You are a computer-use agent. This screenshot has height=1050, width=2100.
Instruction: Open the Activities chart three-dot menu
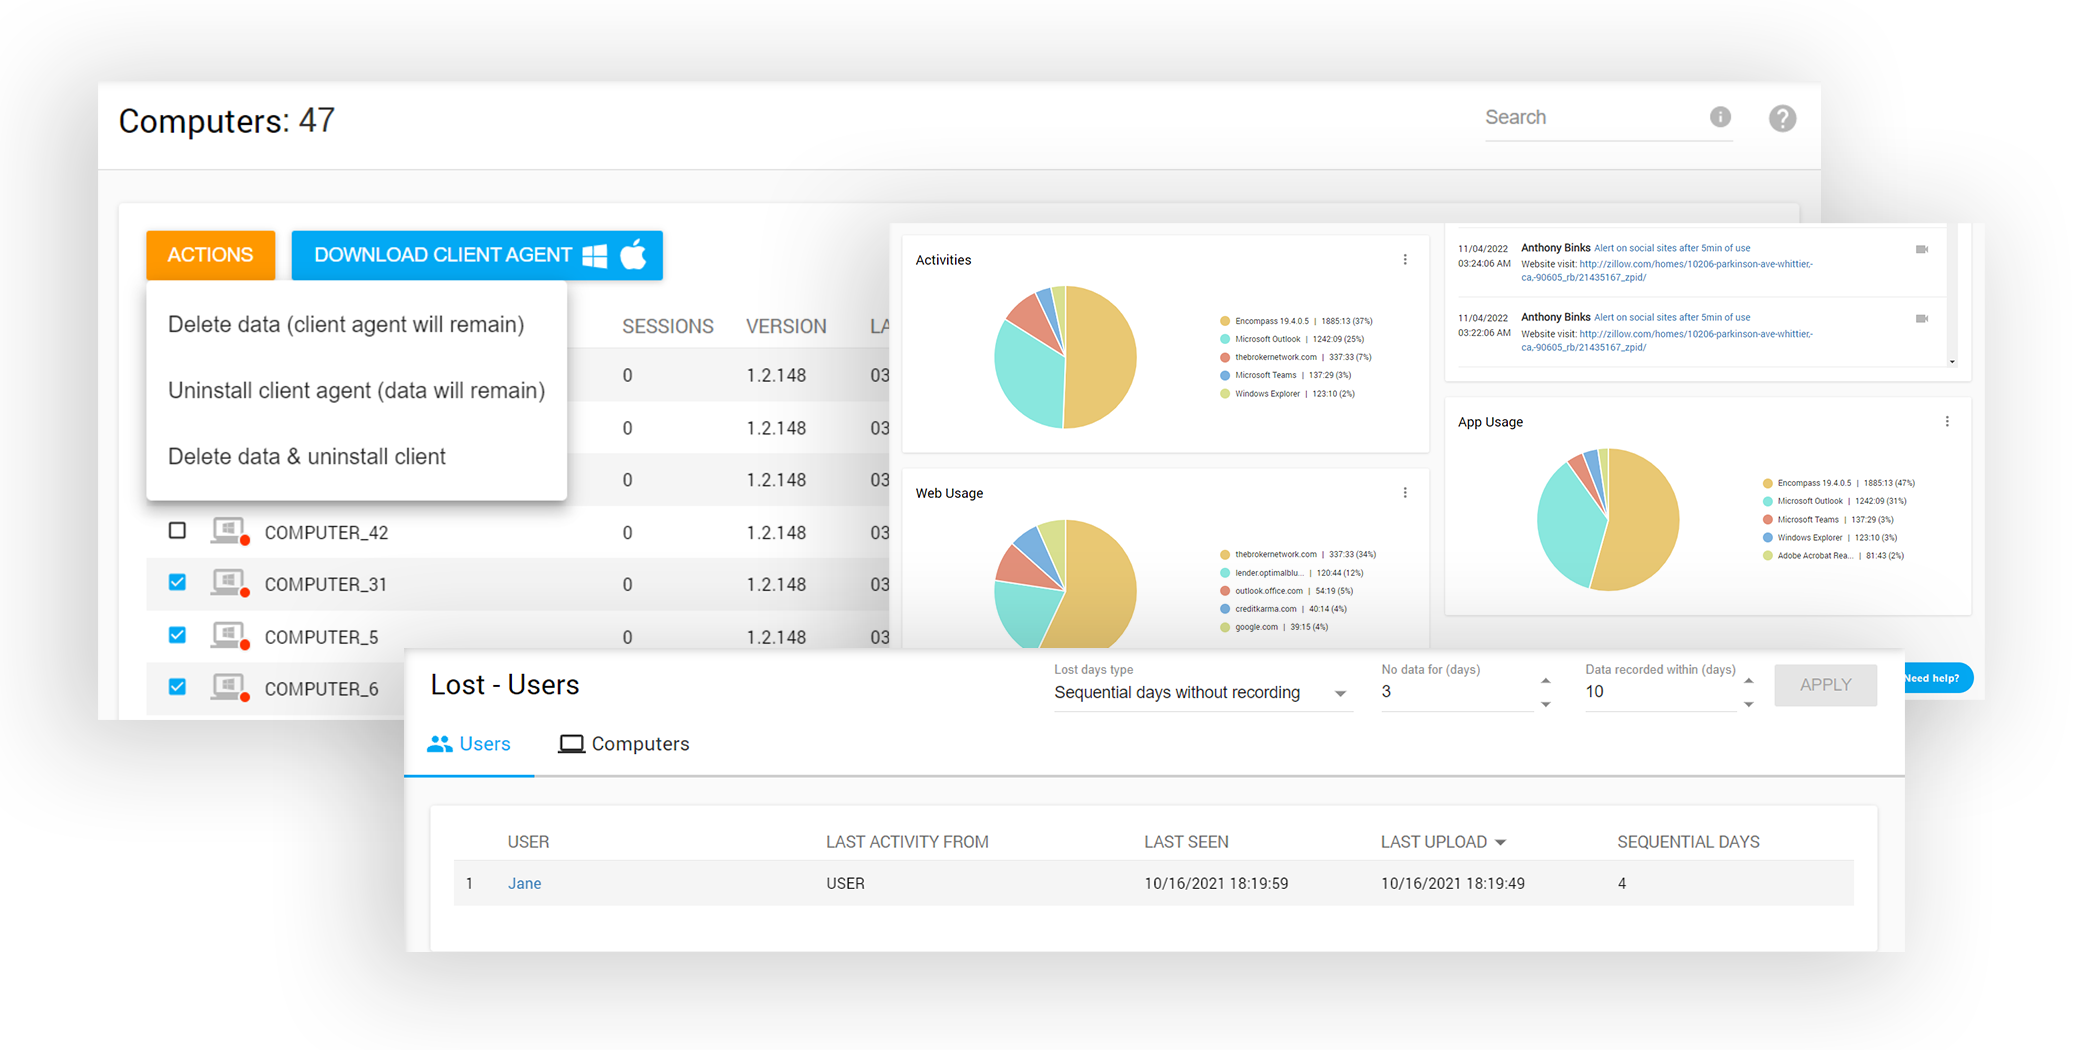(1405, 260)
